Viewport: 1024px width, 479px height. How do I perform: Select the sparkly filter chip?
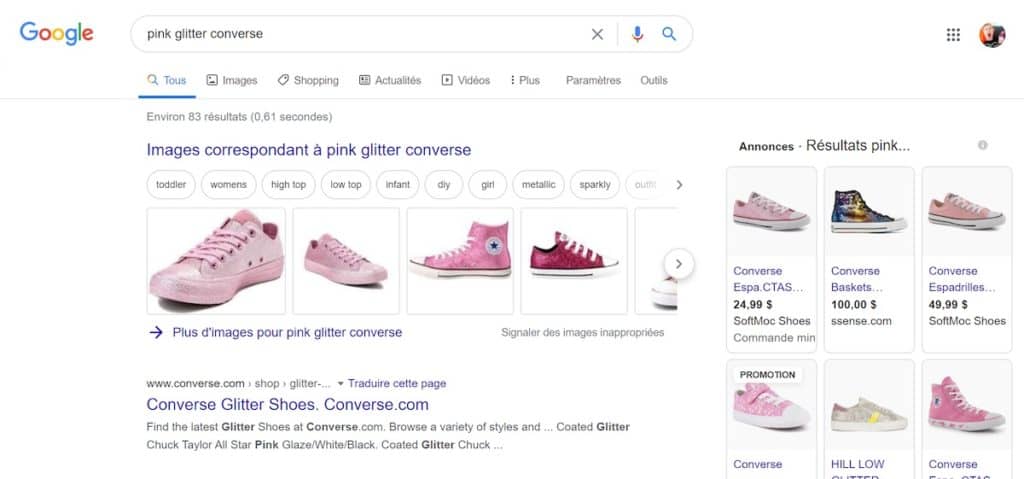pos(595,185)
